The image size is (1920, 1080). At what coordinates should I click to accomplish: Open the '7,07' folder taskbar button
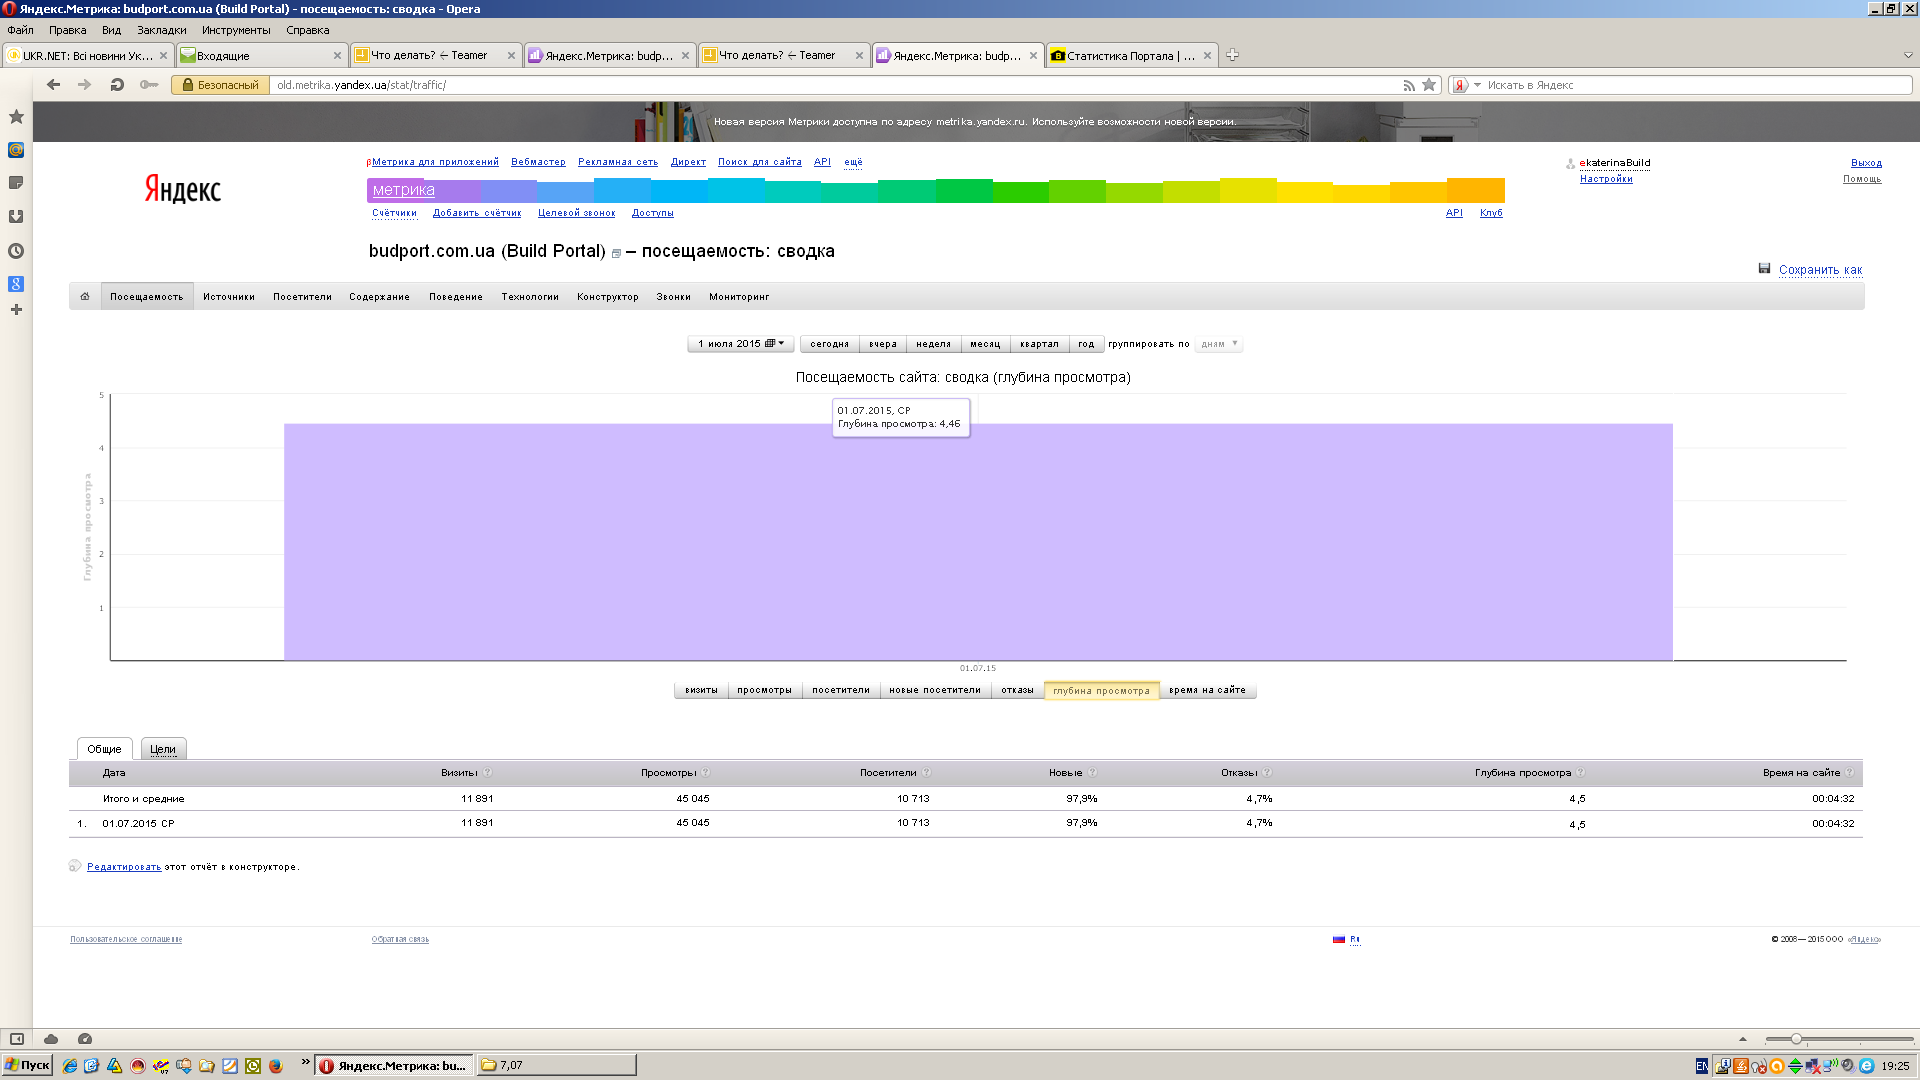[556, 1065]
